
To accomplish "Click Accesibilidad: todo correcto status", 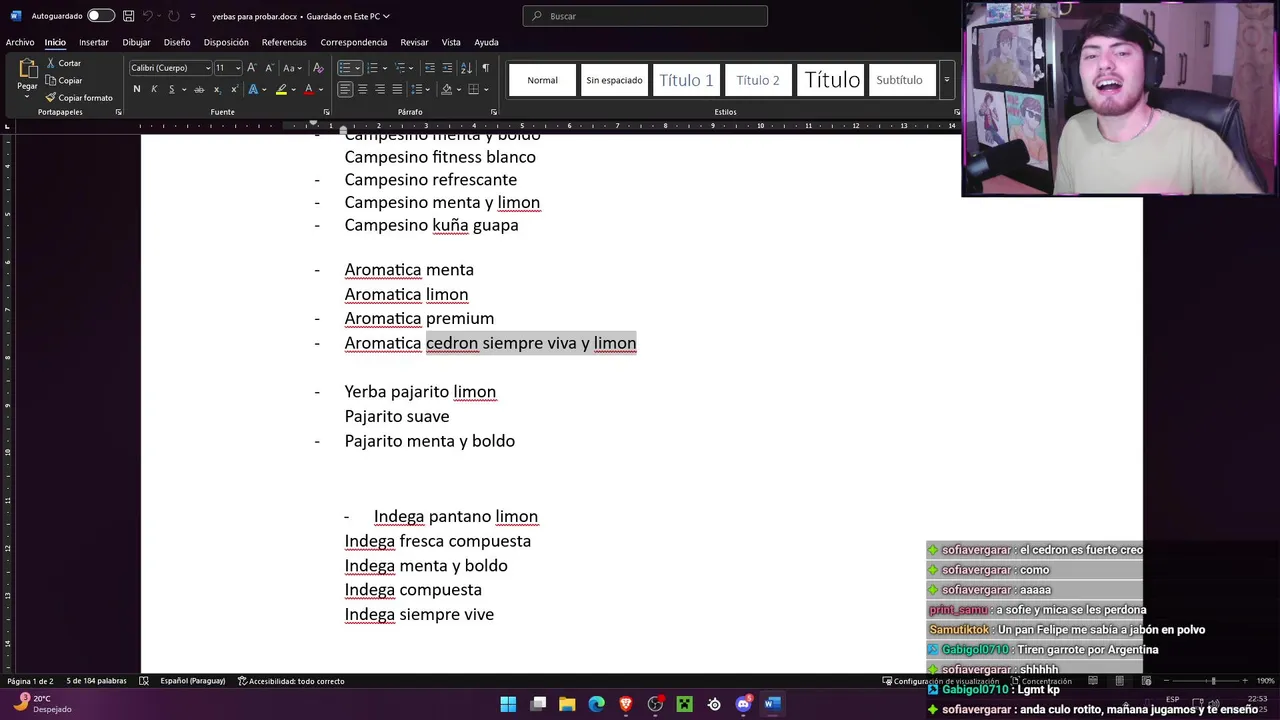I will click(x=291, y=681).
